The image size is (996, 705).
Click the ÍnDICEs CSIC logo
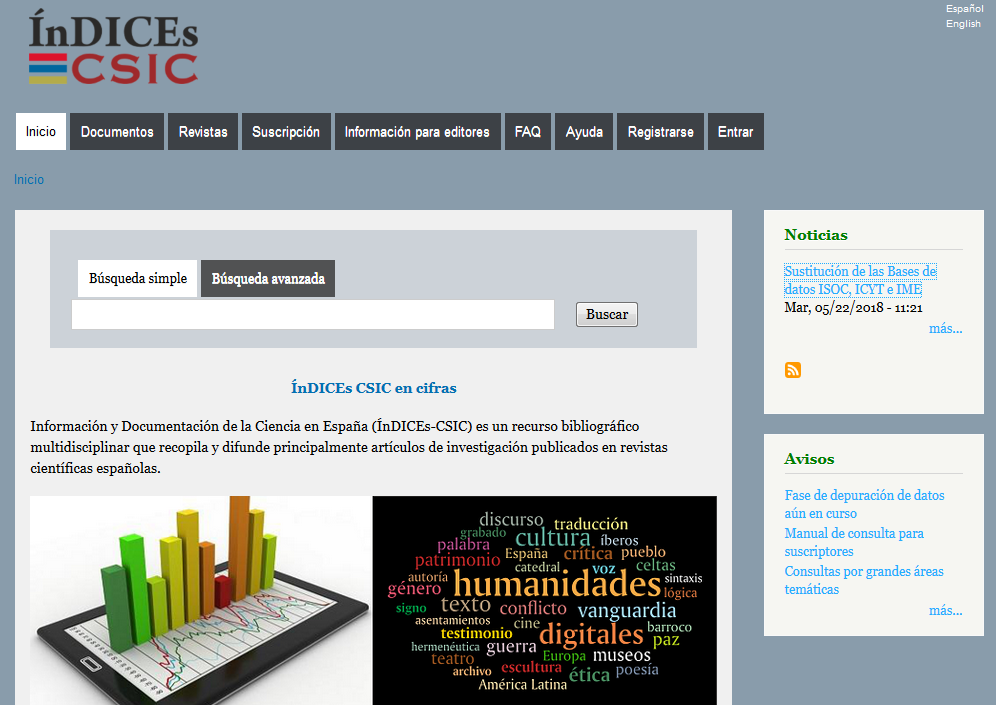point(113,48)
